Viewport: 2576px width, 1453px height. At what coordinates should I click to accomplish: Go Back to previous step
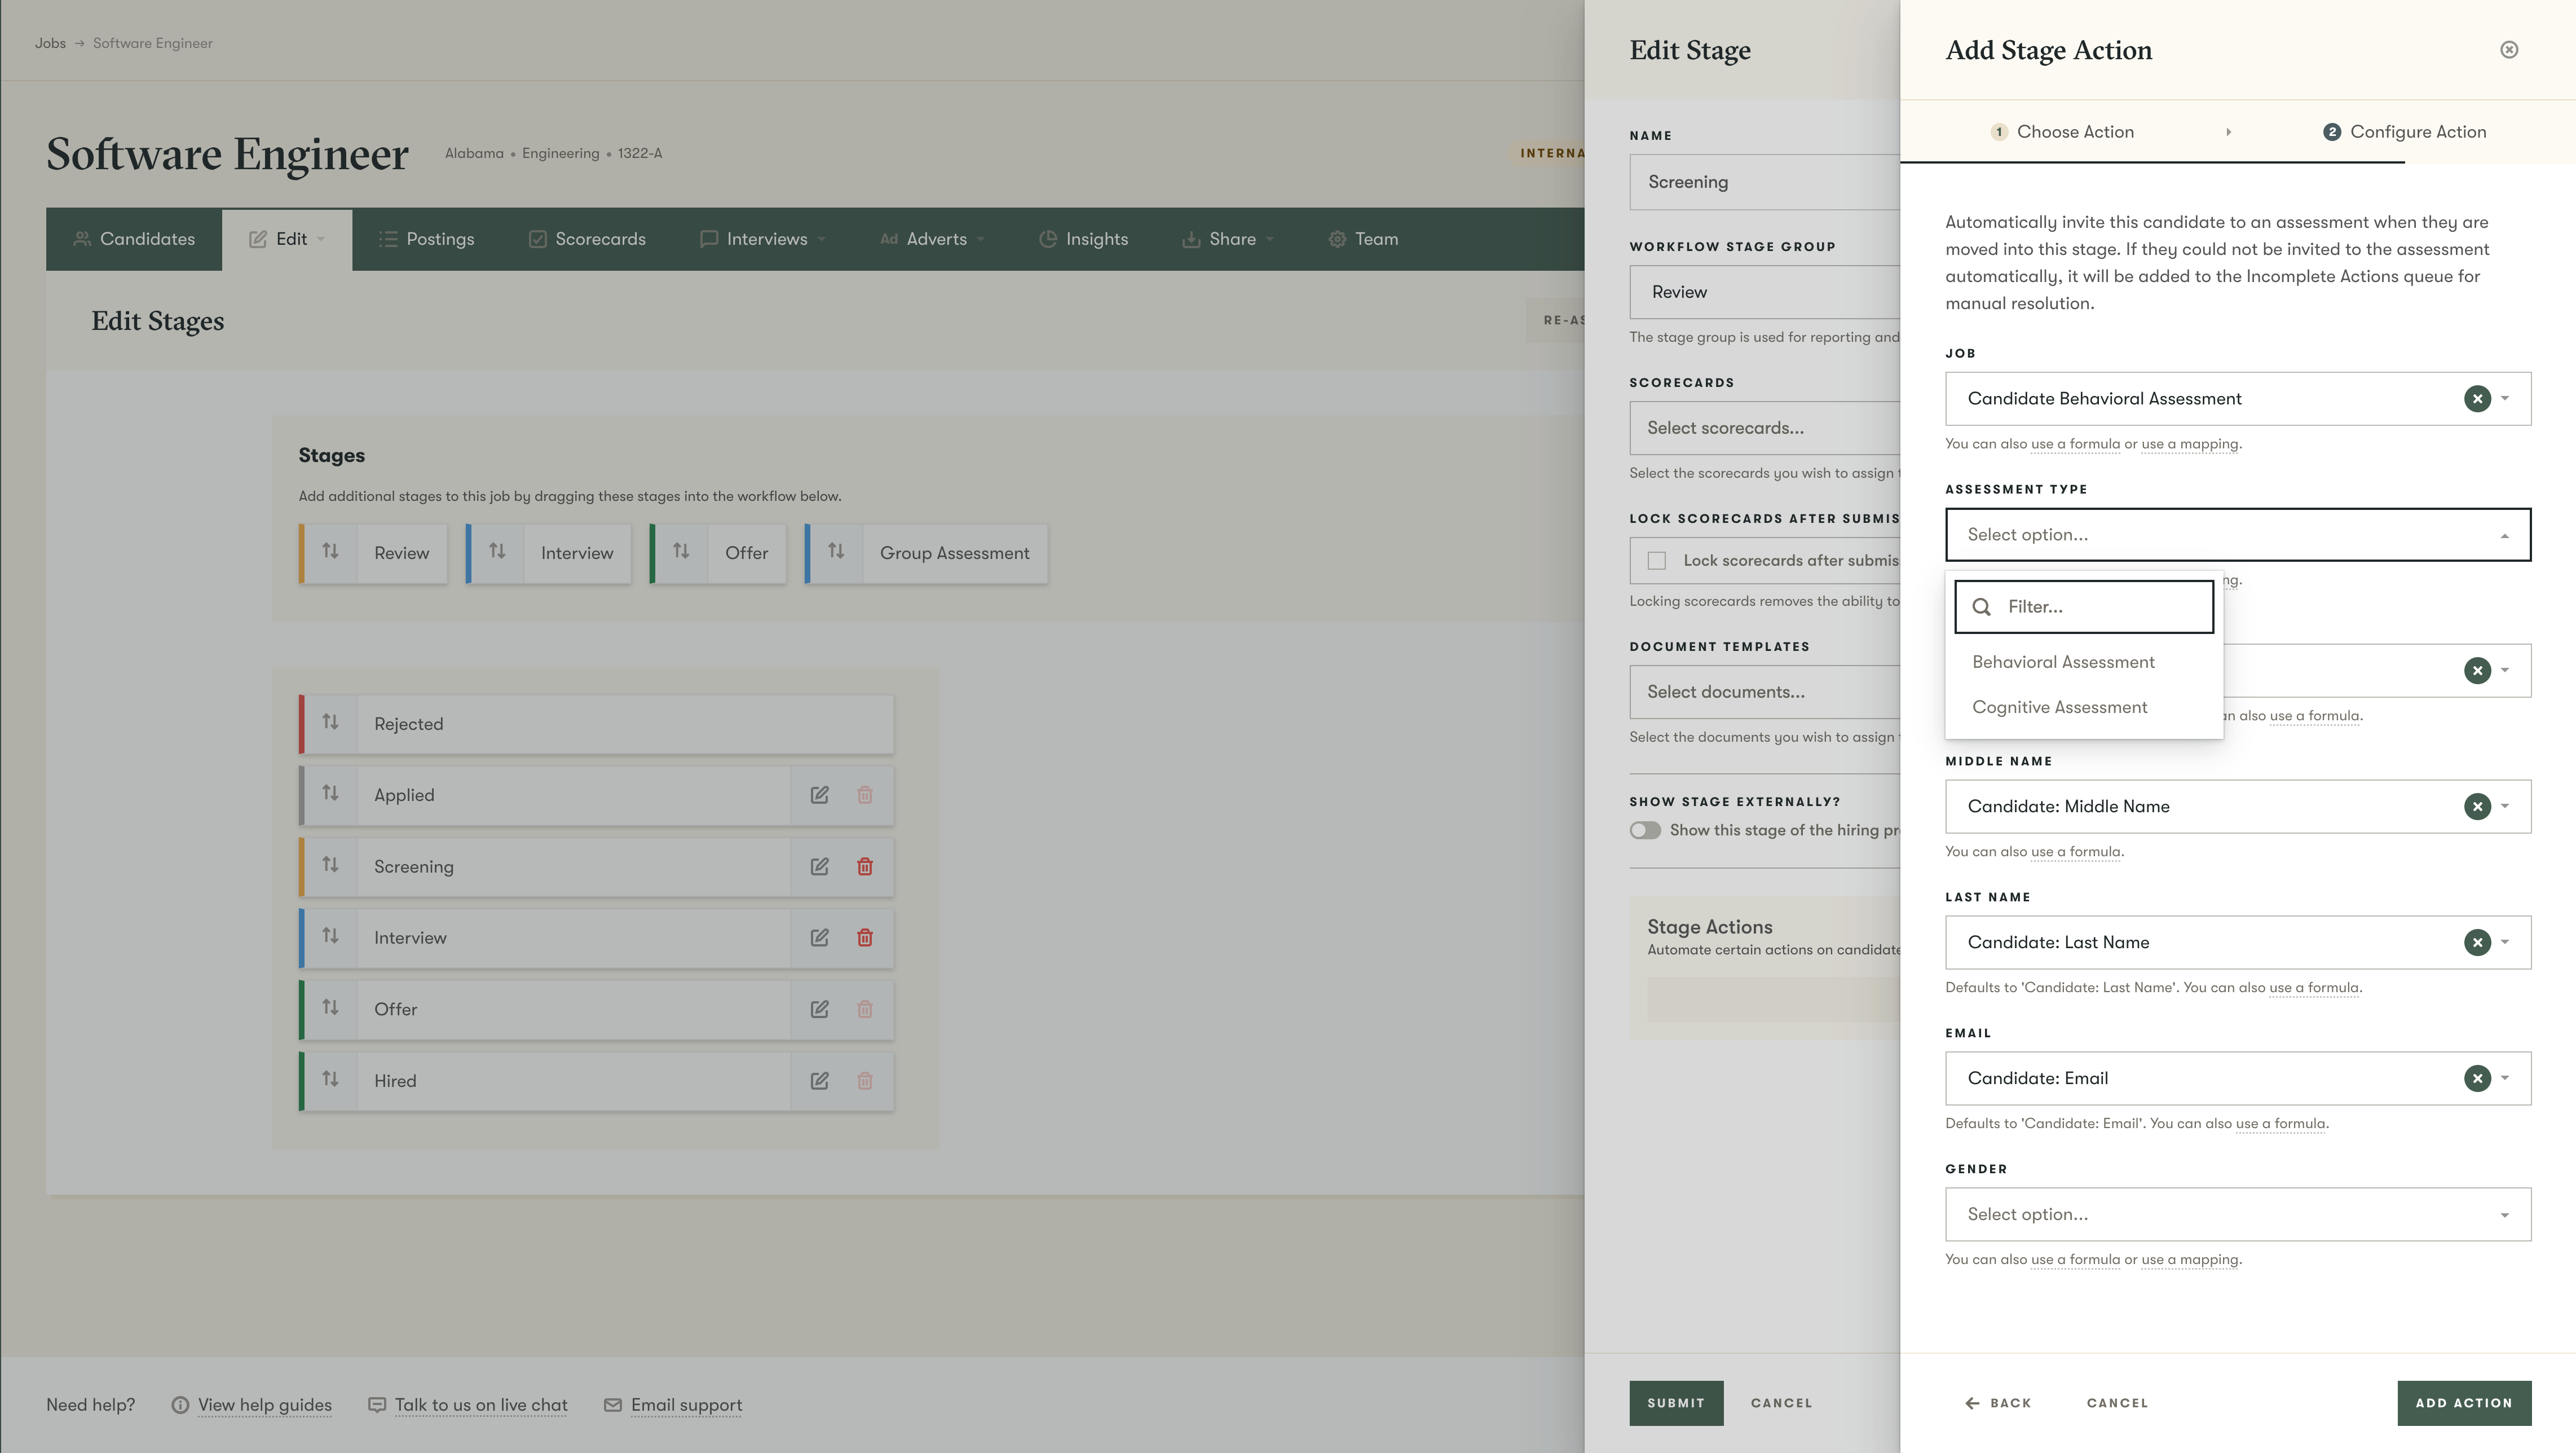[1998, 1403]
